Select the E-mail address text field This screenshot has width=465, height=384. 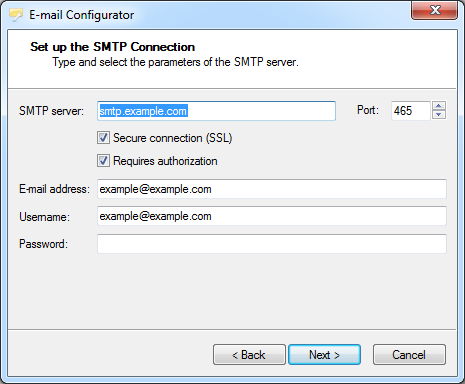(272, 189)
